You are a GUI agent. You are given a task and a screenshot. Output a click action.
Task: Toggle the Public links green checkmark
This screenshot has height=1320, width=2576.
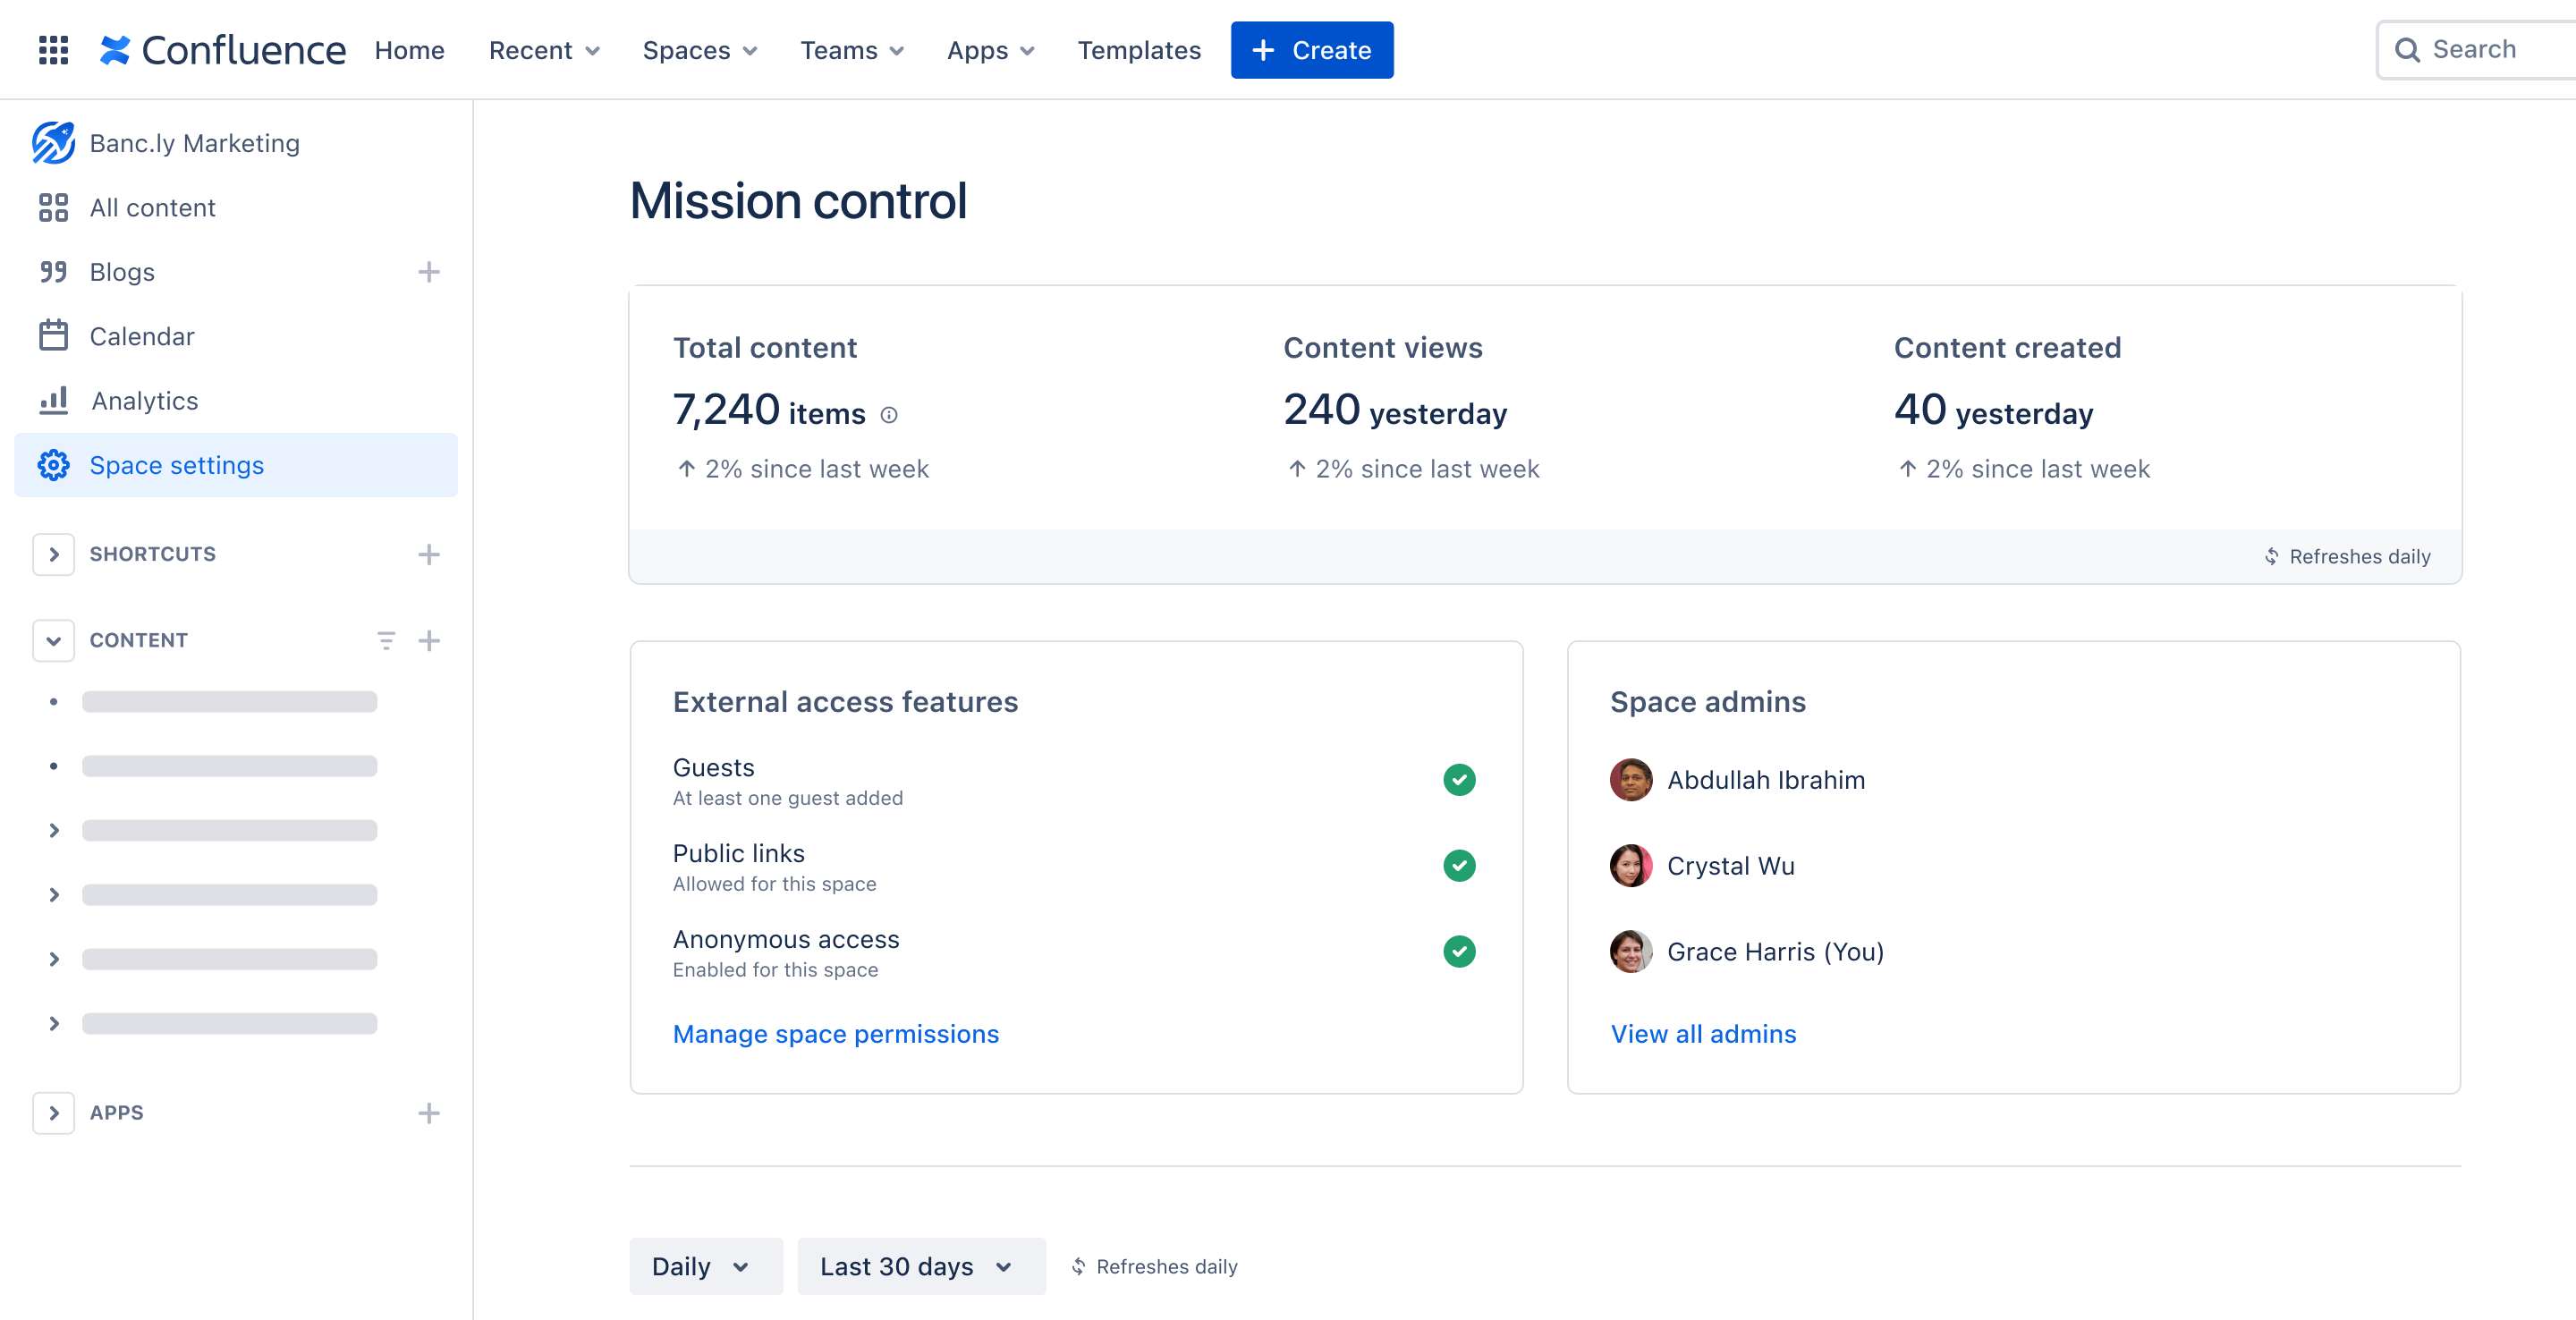pos(1458,866)
